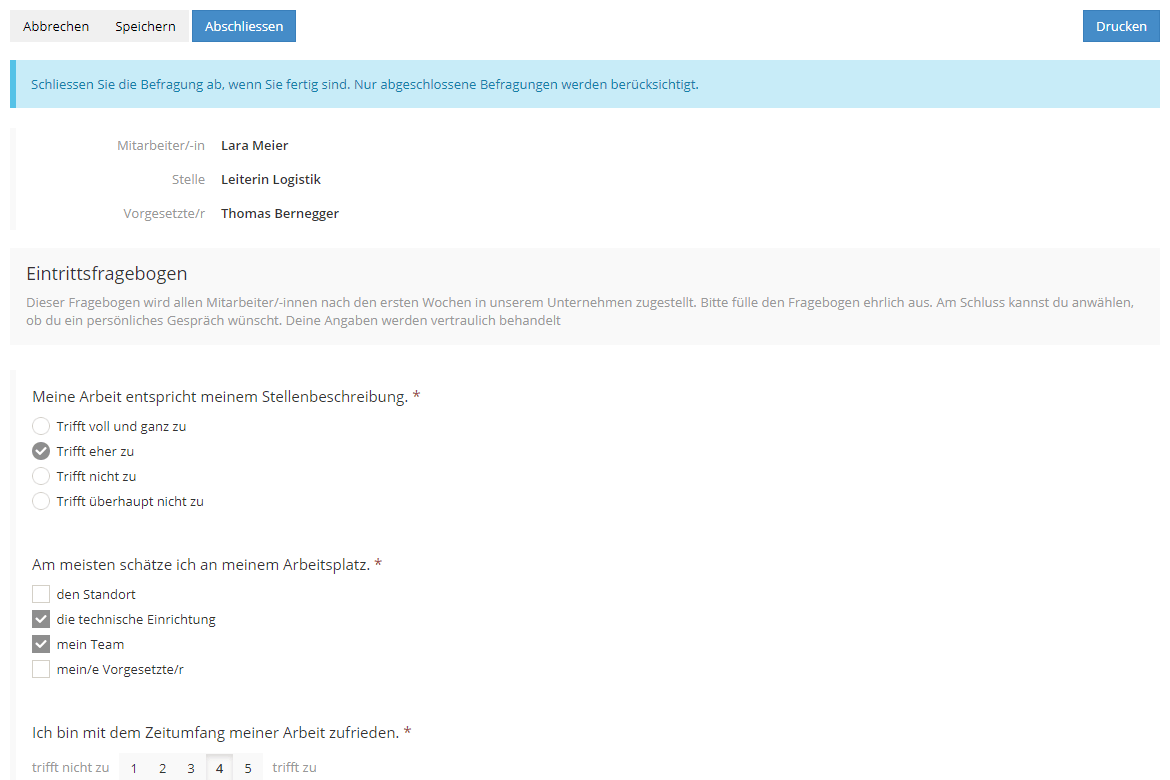Screen dimensions: 1170x780
Task: Select the 'Trifft nicht zu' radio option
Action: tap(41, 476)
